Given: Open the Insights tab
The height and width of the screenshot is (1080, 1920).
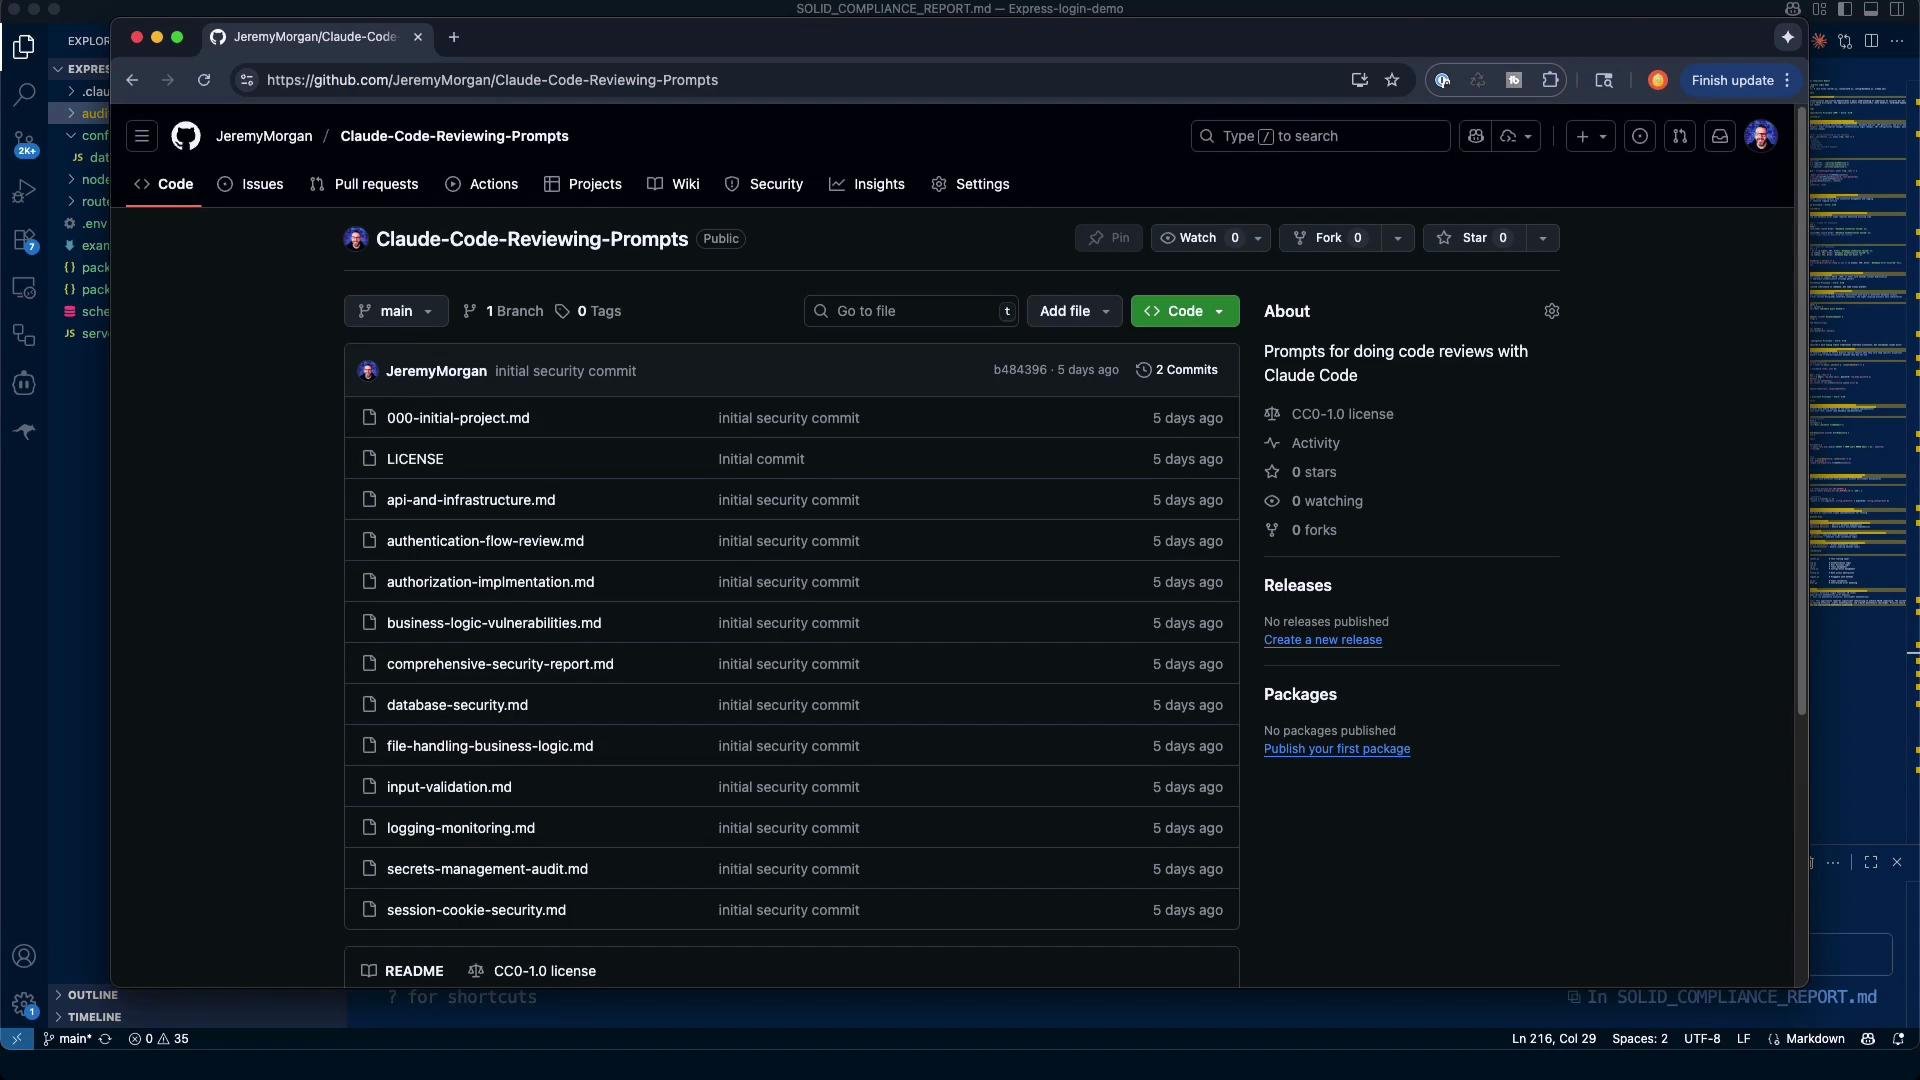Looking at the screenshot, I should pyautogui.click(x=867, y=184).
